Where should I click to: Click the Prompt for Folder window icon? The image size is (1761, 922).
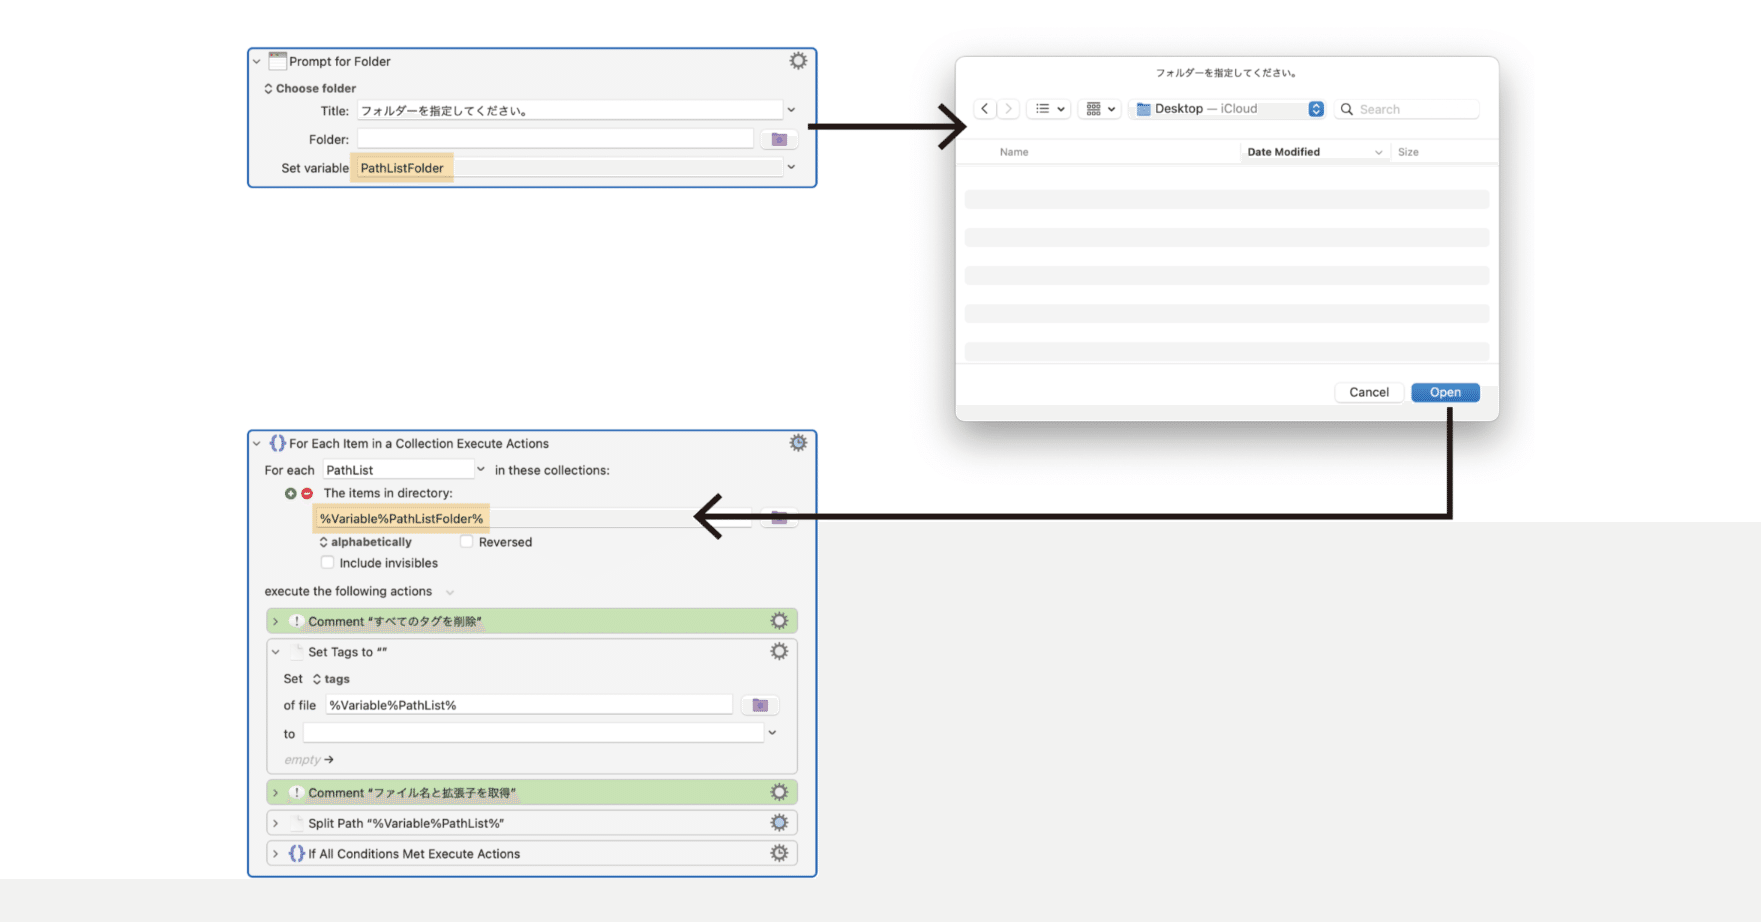tap(278, 61)
